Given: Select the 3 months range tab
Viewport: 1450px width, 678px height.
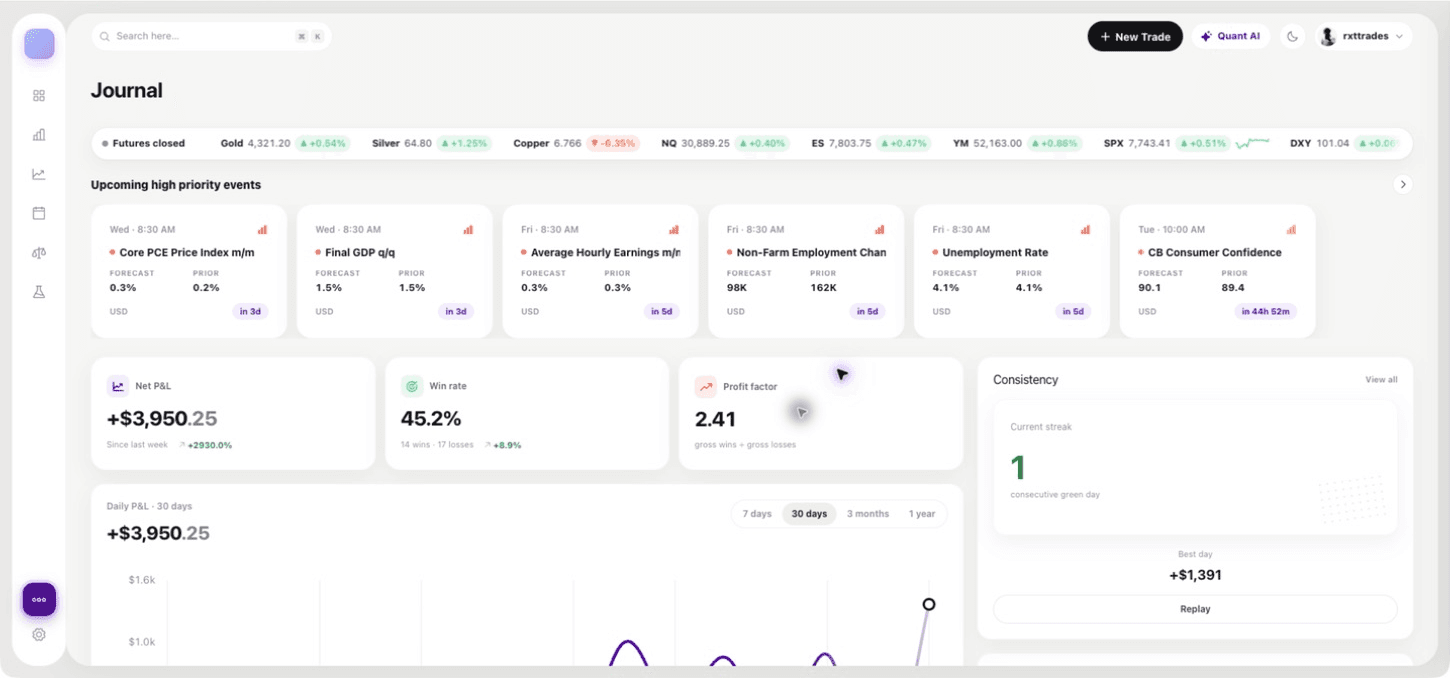Looking at the screenshot, I should point(868,514).
